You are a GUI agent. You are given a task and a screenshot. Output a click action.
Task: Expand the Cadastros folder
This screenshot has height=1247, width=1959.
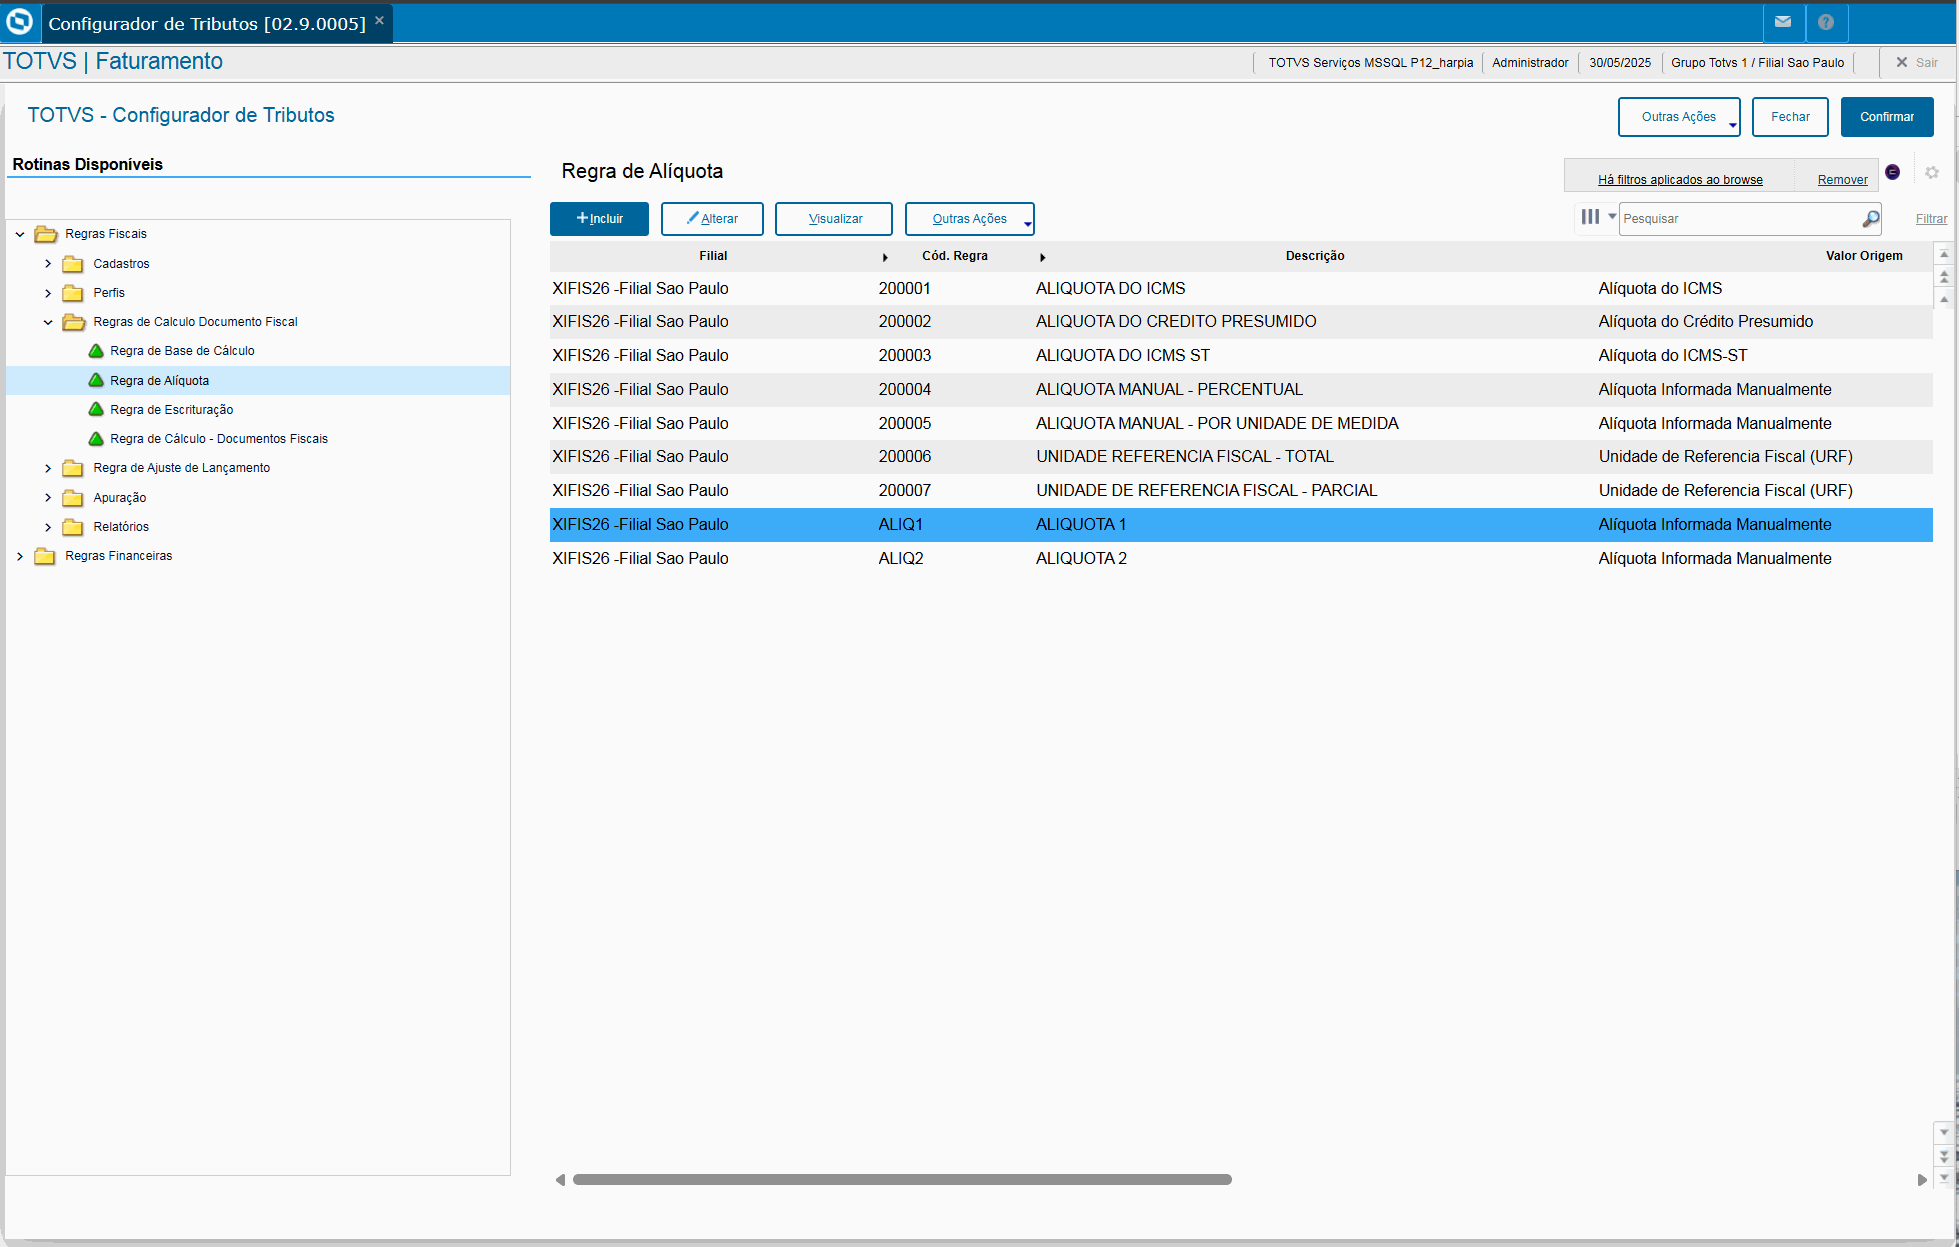click(x=48, y=264)
